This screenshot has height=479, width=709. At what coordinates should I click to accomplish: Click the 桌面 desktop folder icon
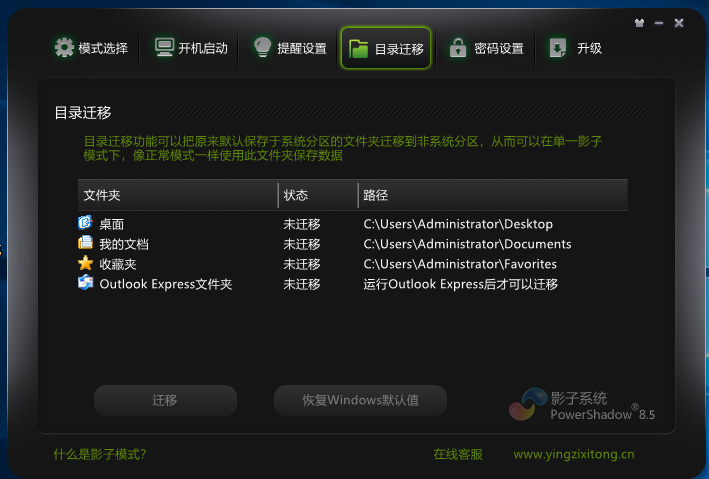pos(85,223)
